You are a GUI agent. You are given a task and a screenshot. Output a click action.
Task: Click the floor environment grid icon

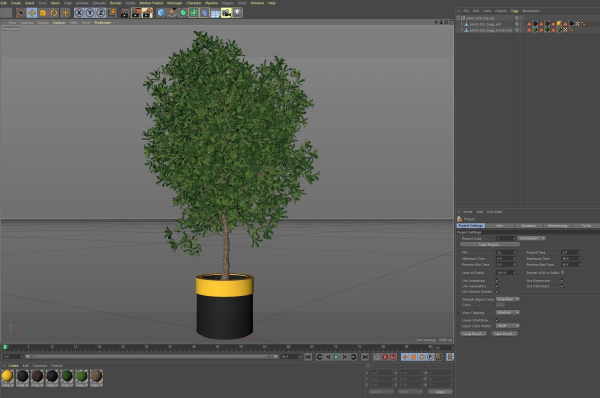point(215,13)
